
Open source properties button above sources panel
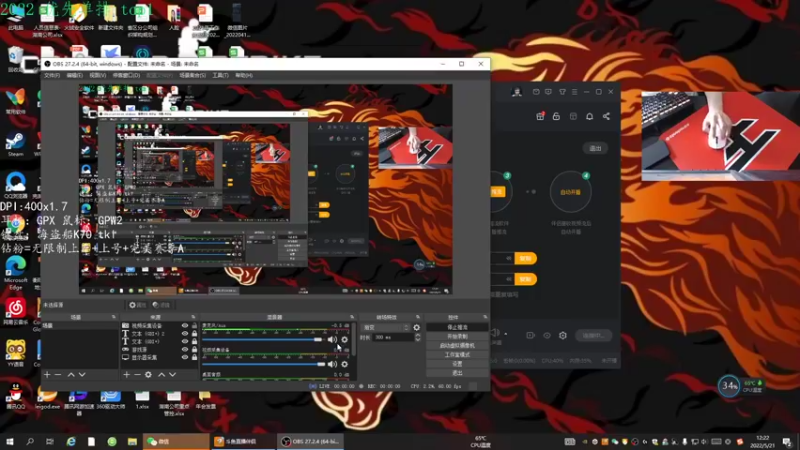[138, 305]
